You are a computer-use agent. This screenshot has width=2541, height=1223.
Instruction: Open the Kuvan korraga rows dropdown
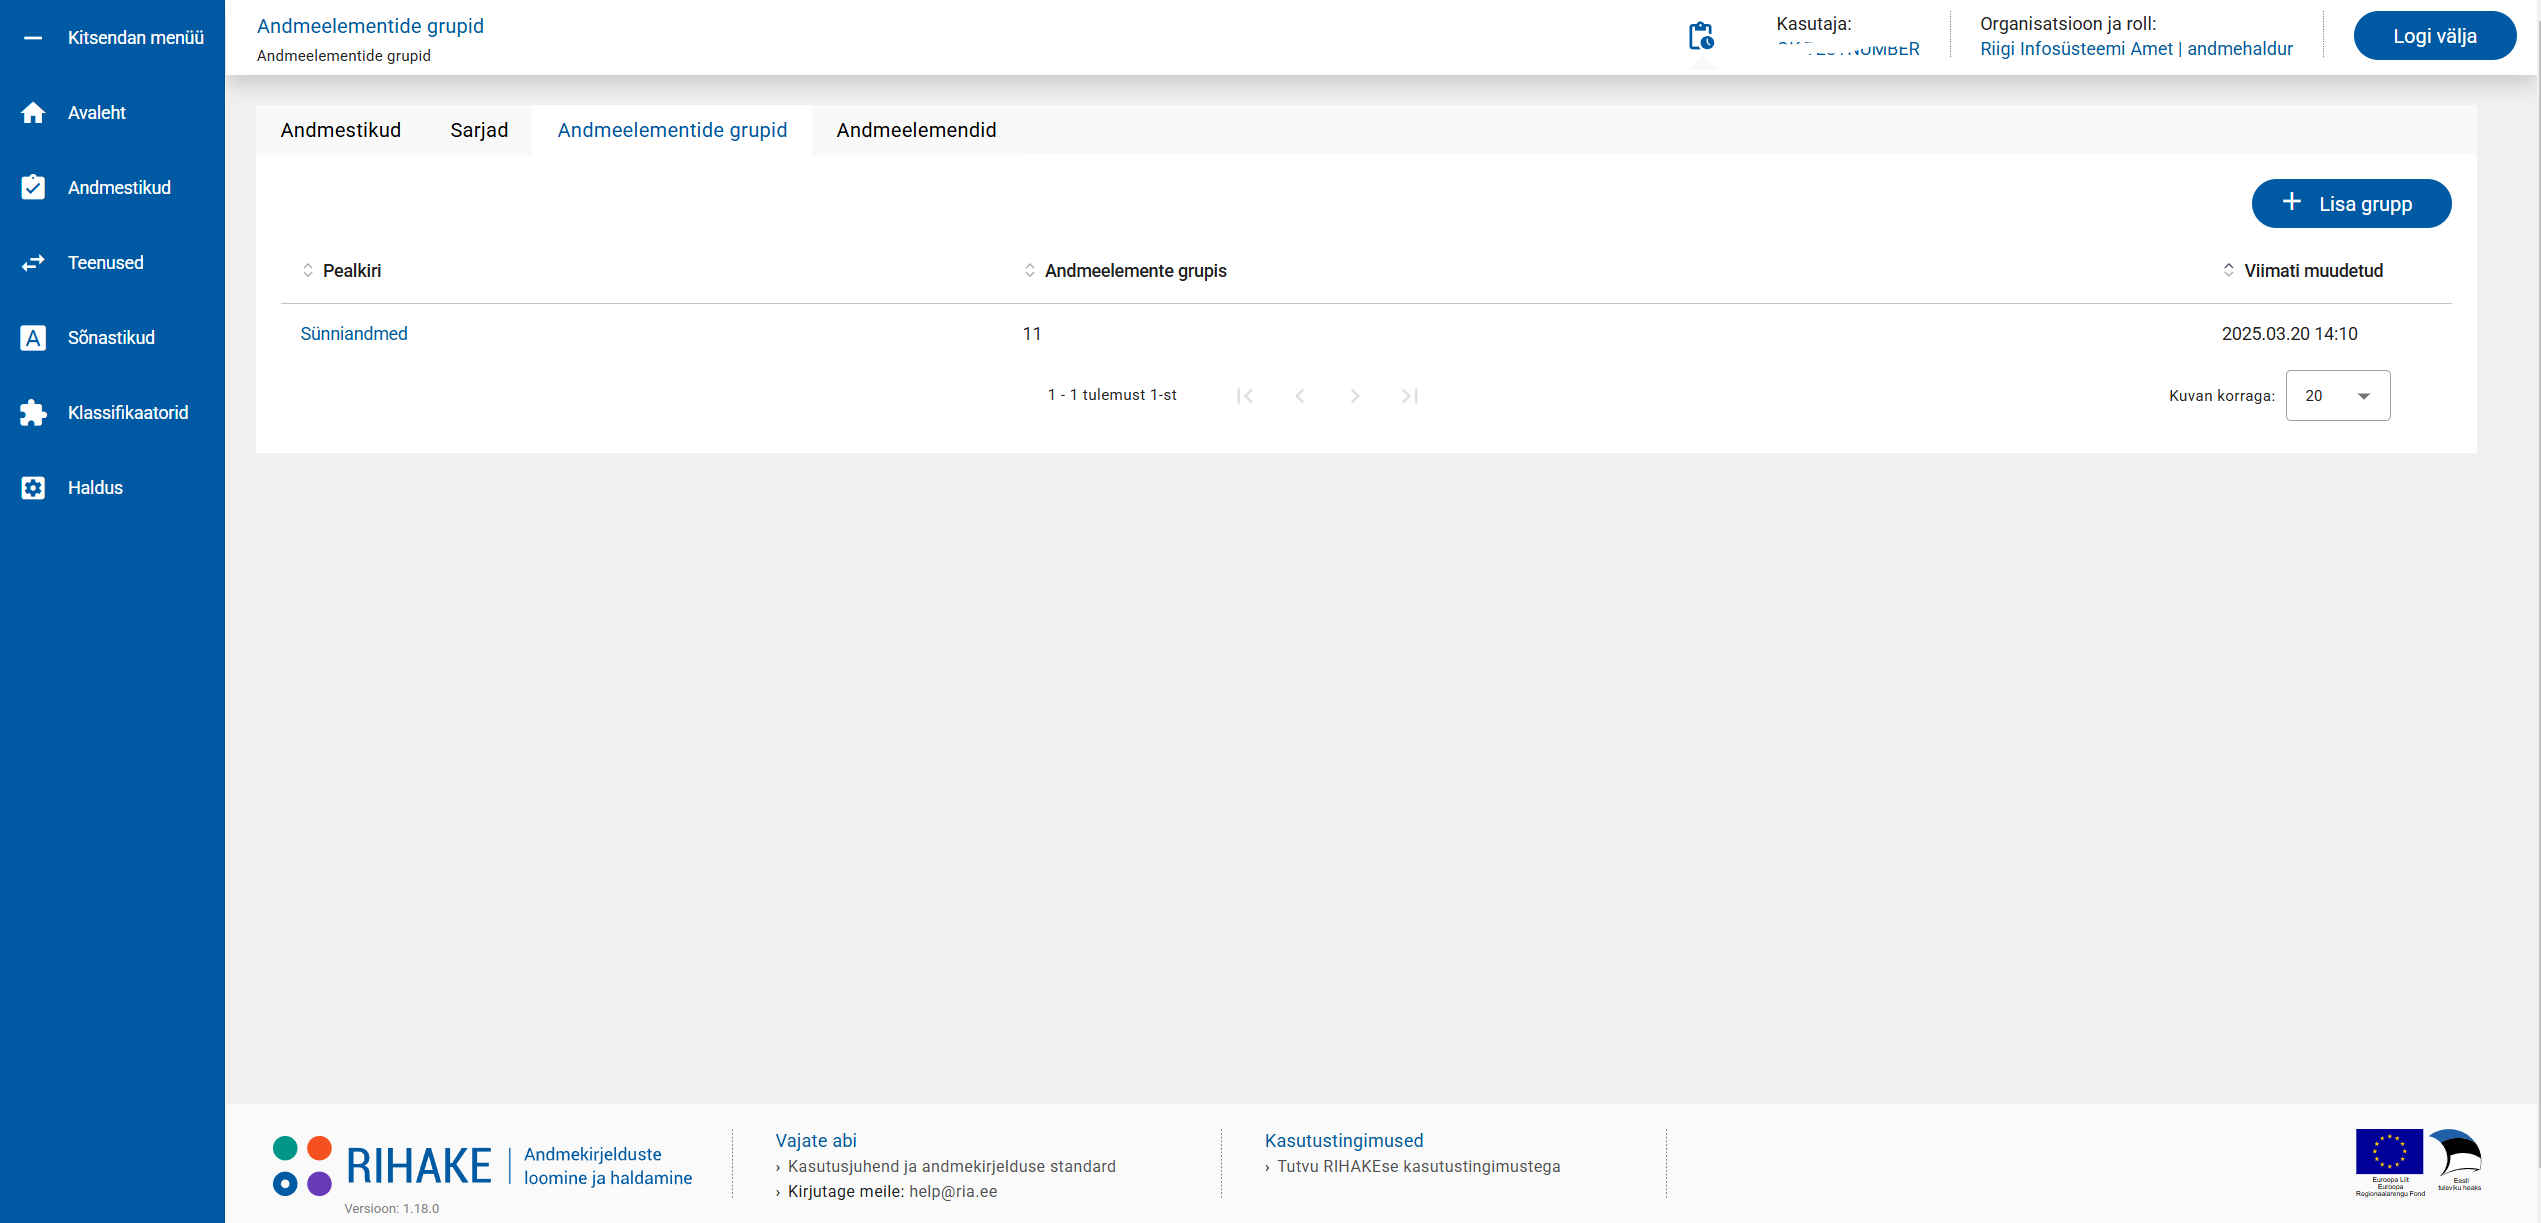[x=2337, y=396]
